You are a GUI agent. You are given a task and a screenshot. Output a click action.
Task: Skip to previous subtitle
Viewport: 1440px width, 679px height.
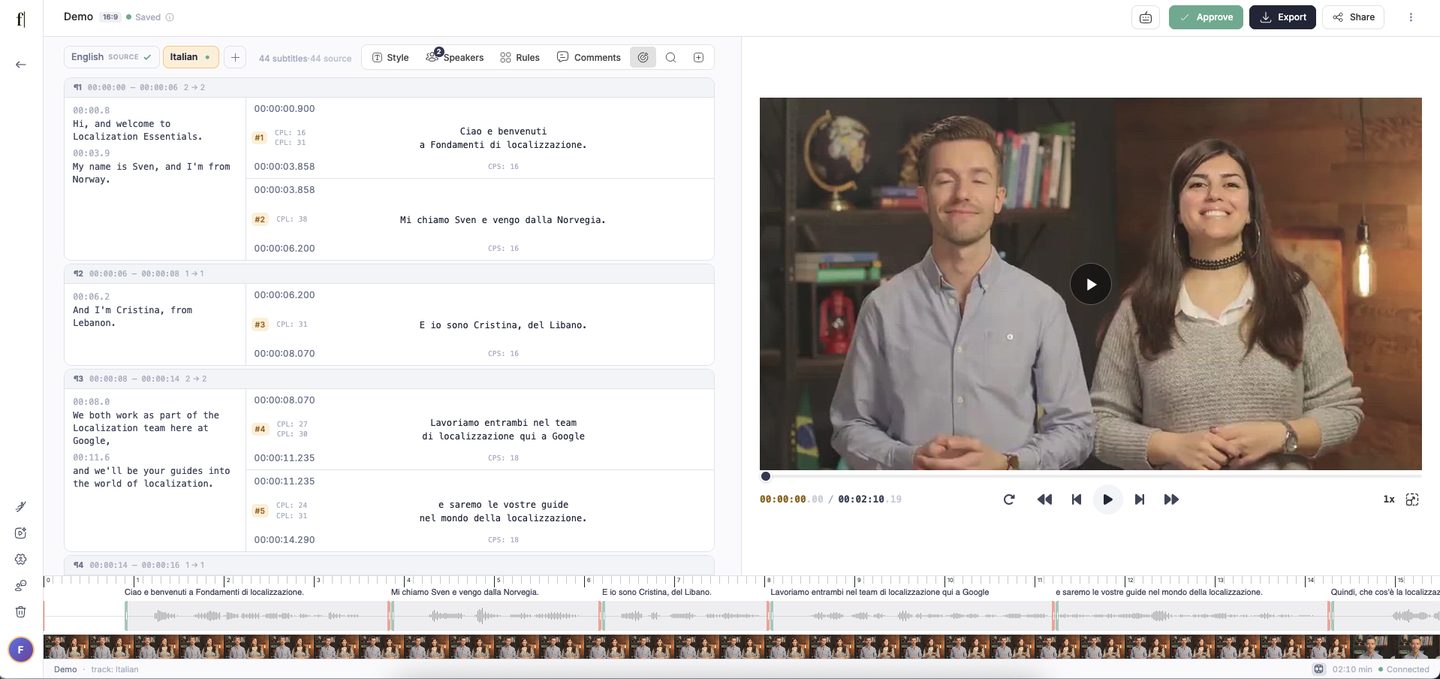point(1077,499)
